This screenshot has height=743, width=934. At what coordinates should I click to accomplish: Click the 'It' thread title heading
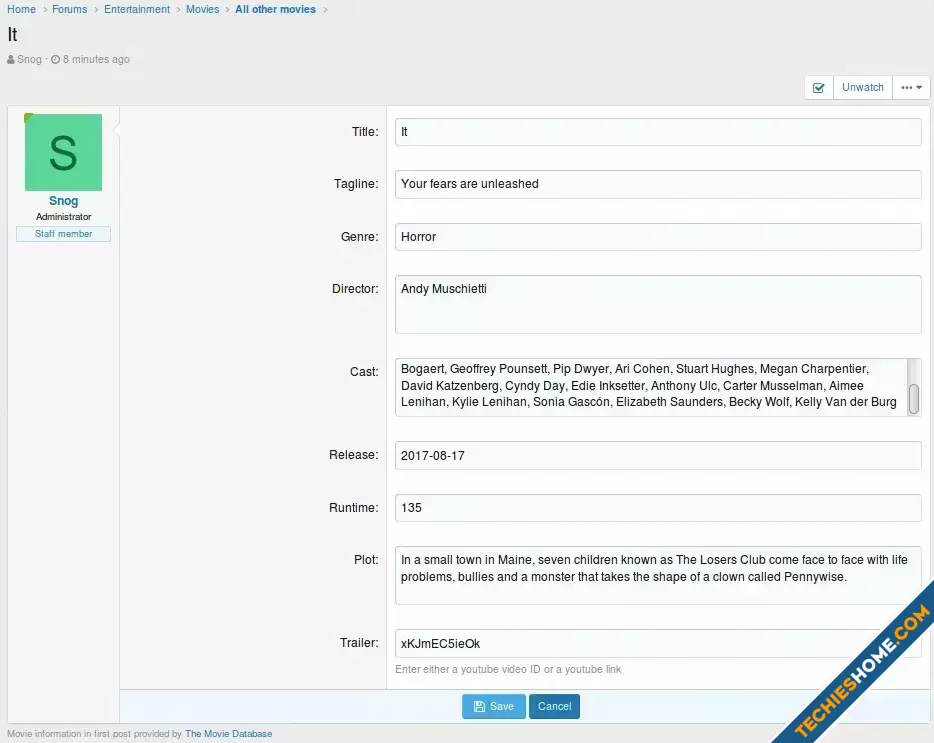click(13, 35)
